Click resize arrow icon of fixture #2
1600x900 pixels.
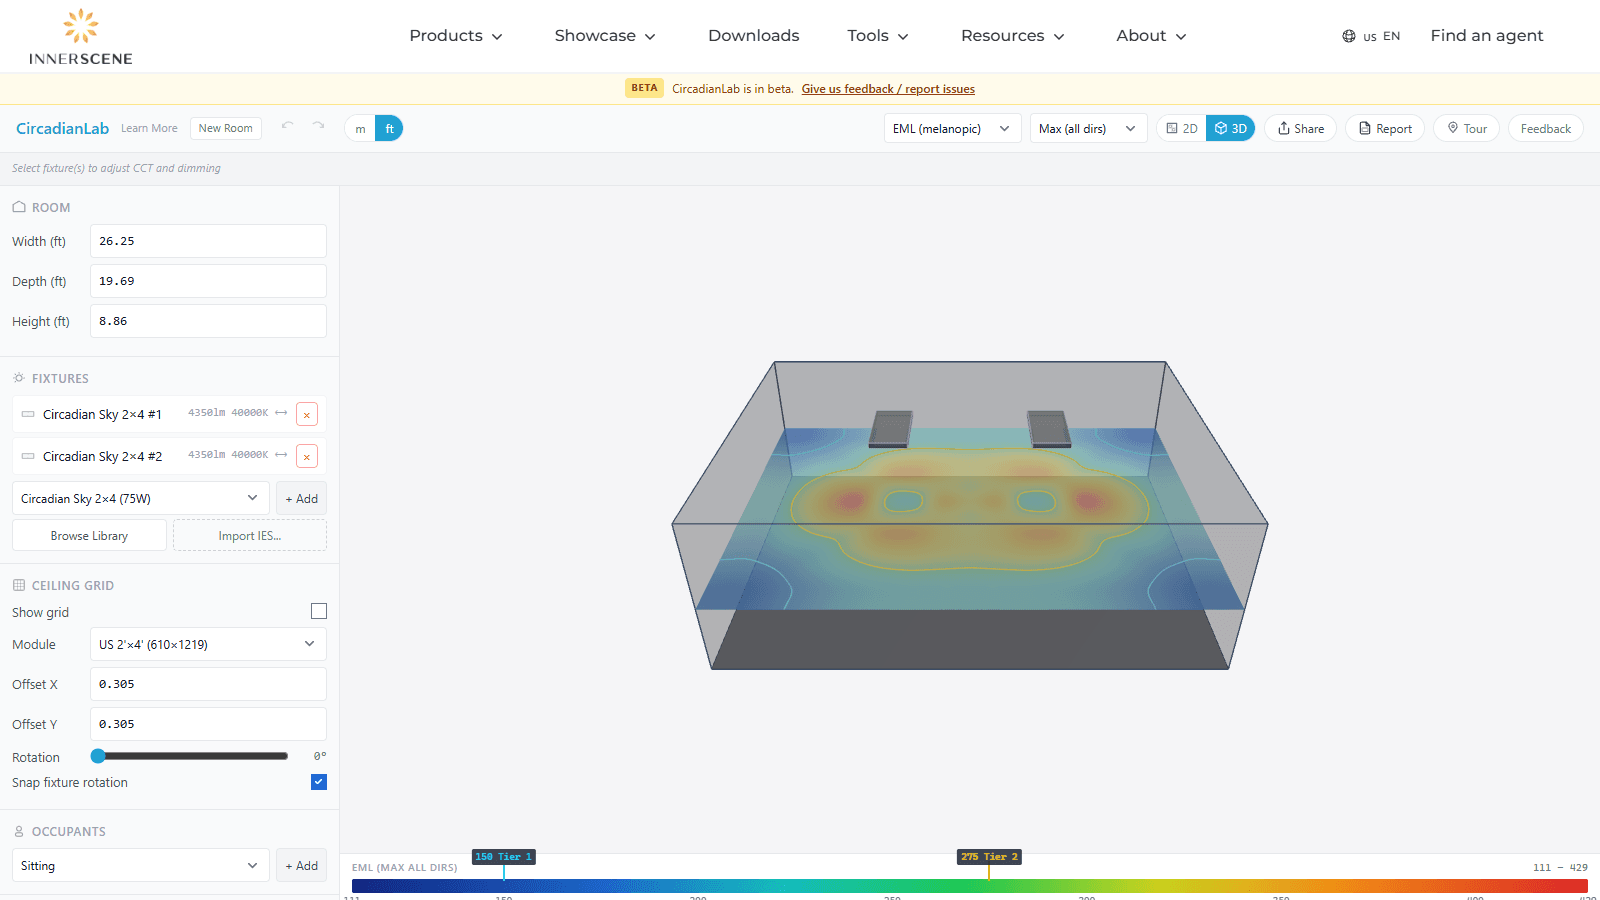coord(281,455)
